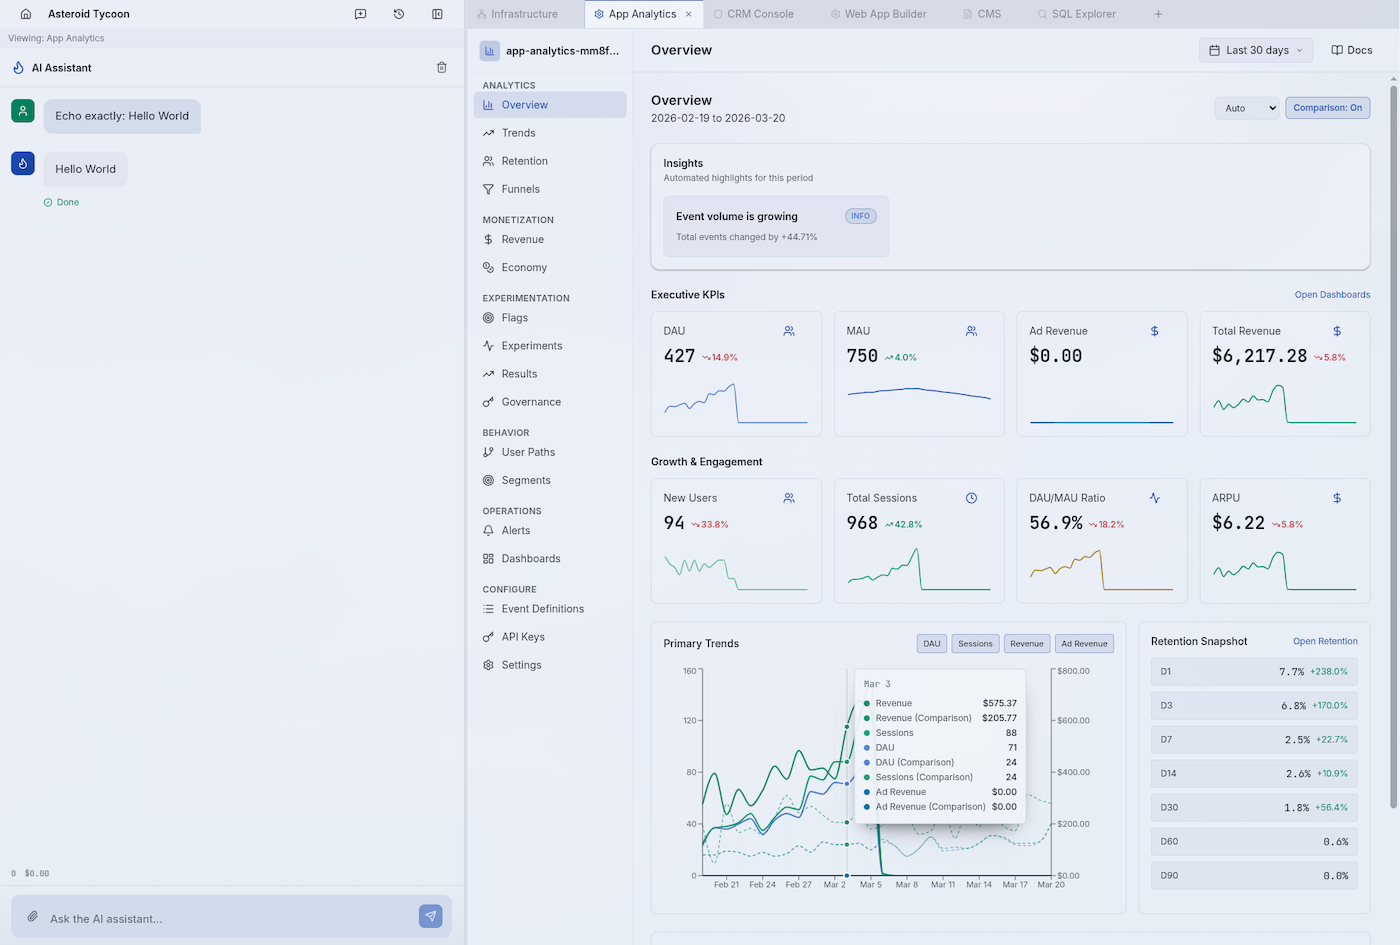This screenshot has height=945, width=1400.
Task: Click the home icon in top bar
Action: tap(26, 14)
